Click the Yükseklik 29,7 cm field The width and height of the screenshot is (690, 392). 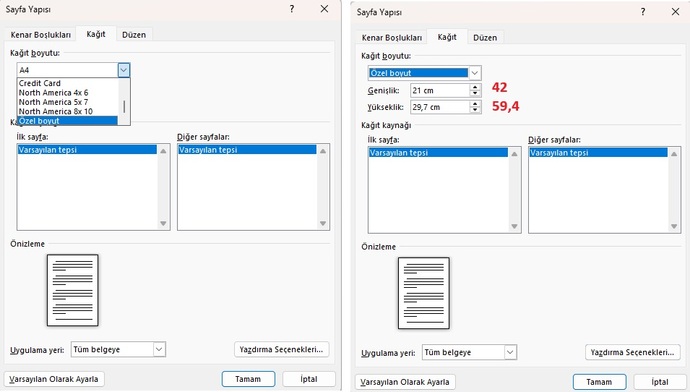440,107
